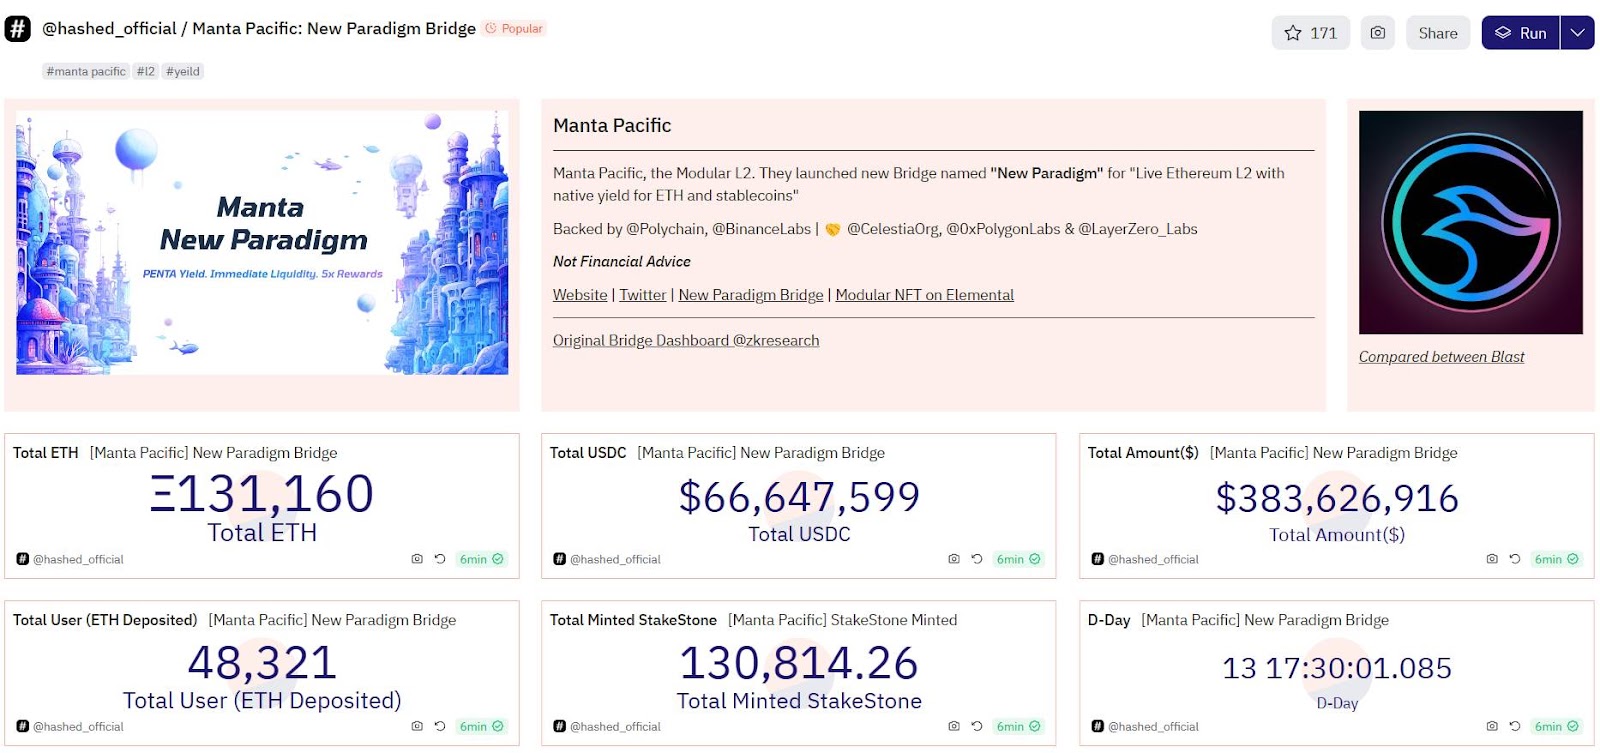The image size is (1600, 753).
Task: Open the Modular NFT on Elemental link
Action: click(924, 295)
